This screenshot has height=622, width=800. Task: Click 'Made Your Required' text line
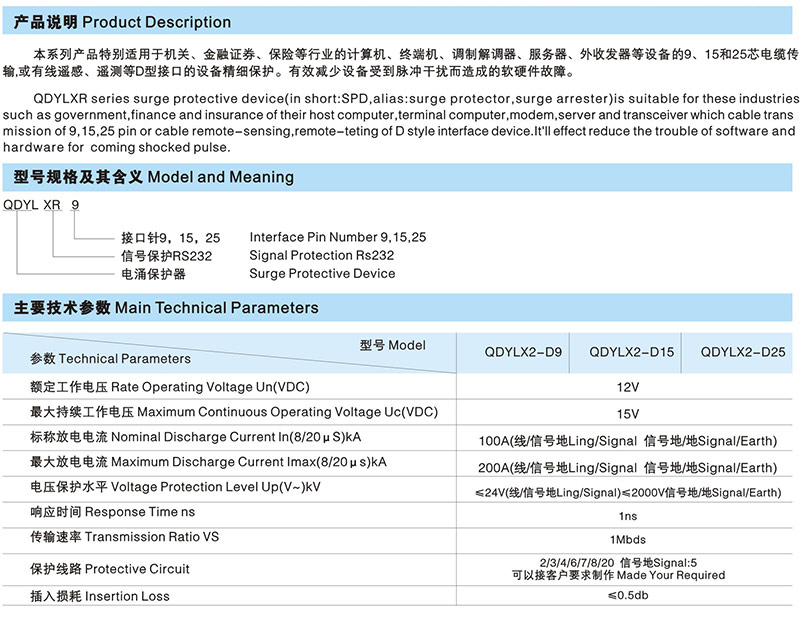618,575
